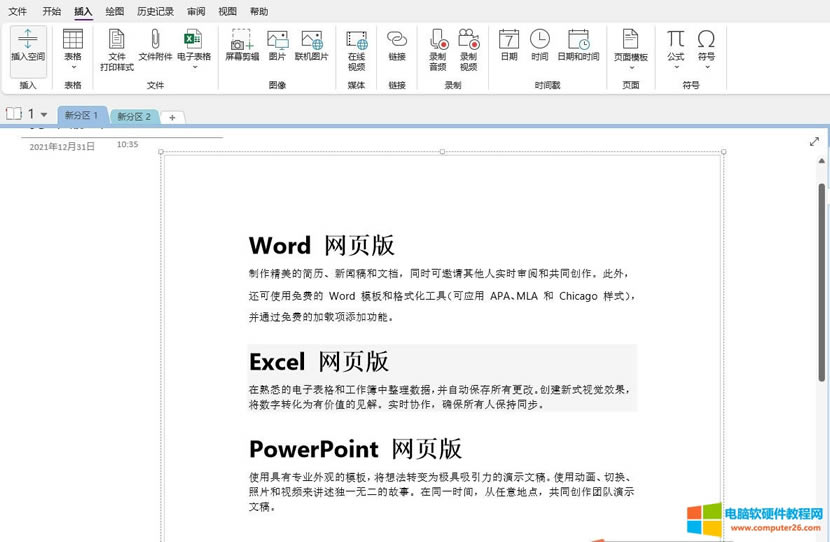
Task: Insert a File Printout
Action: 117,49
